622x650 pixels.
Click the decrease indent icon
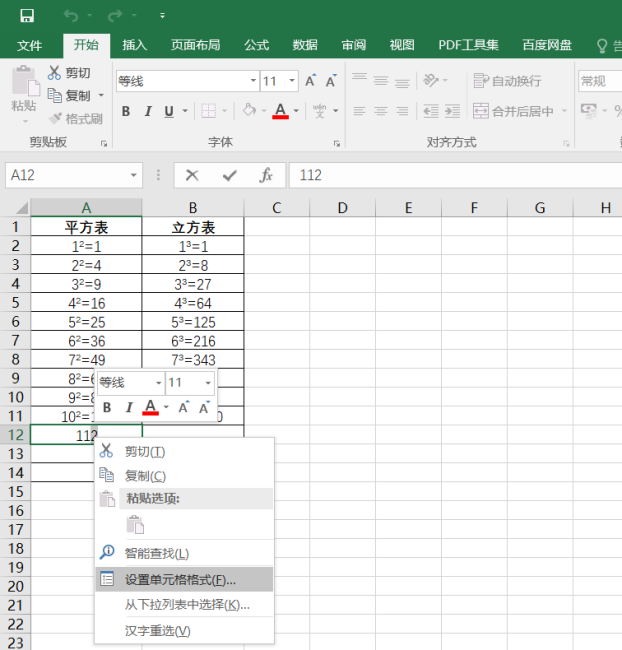[431, 111]
